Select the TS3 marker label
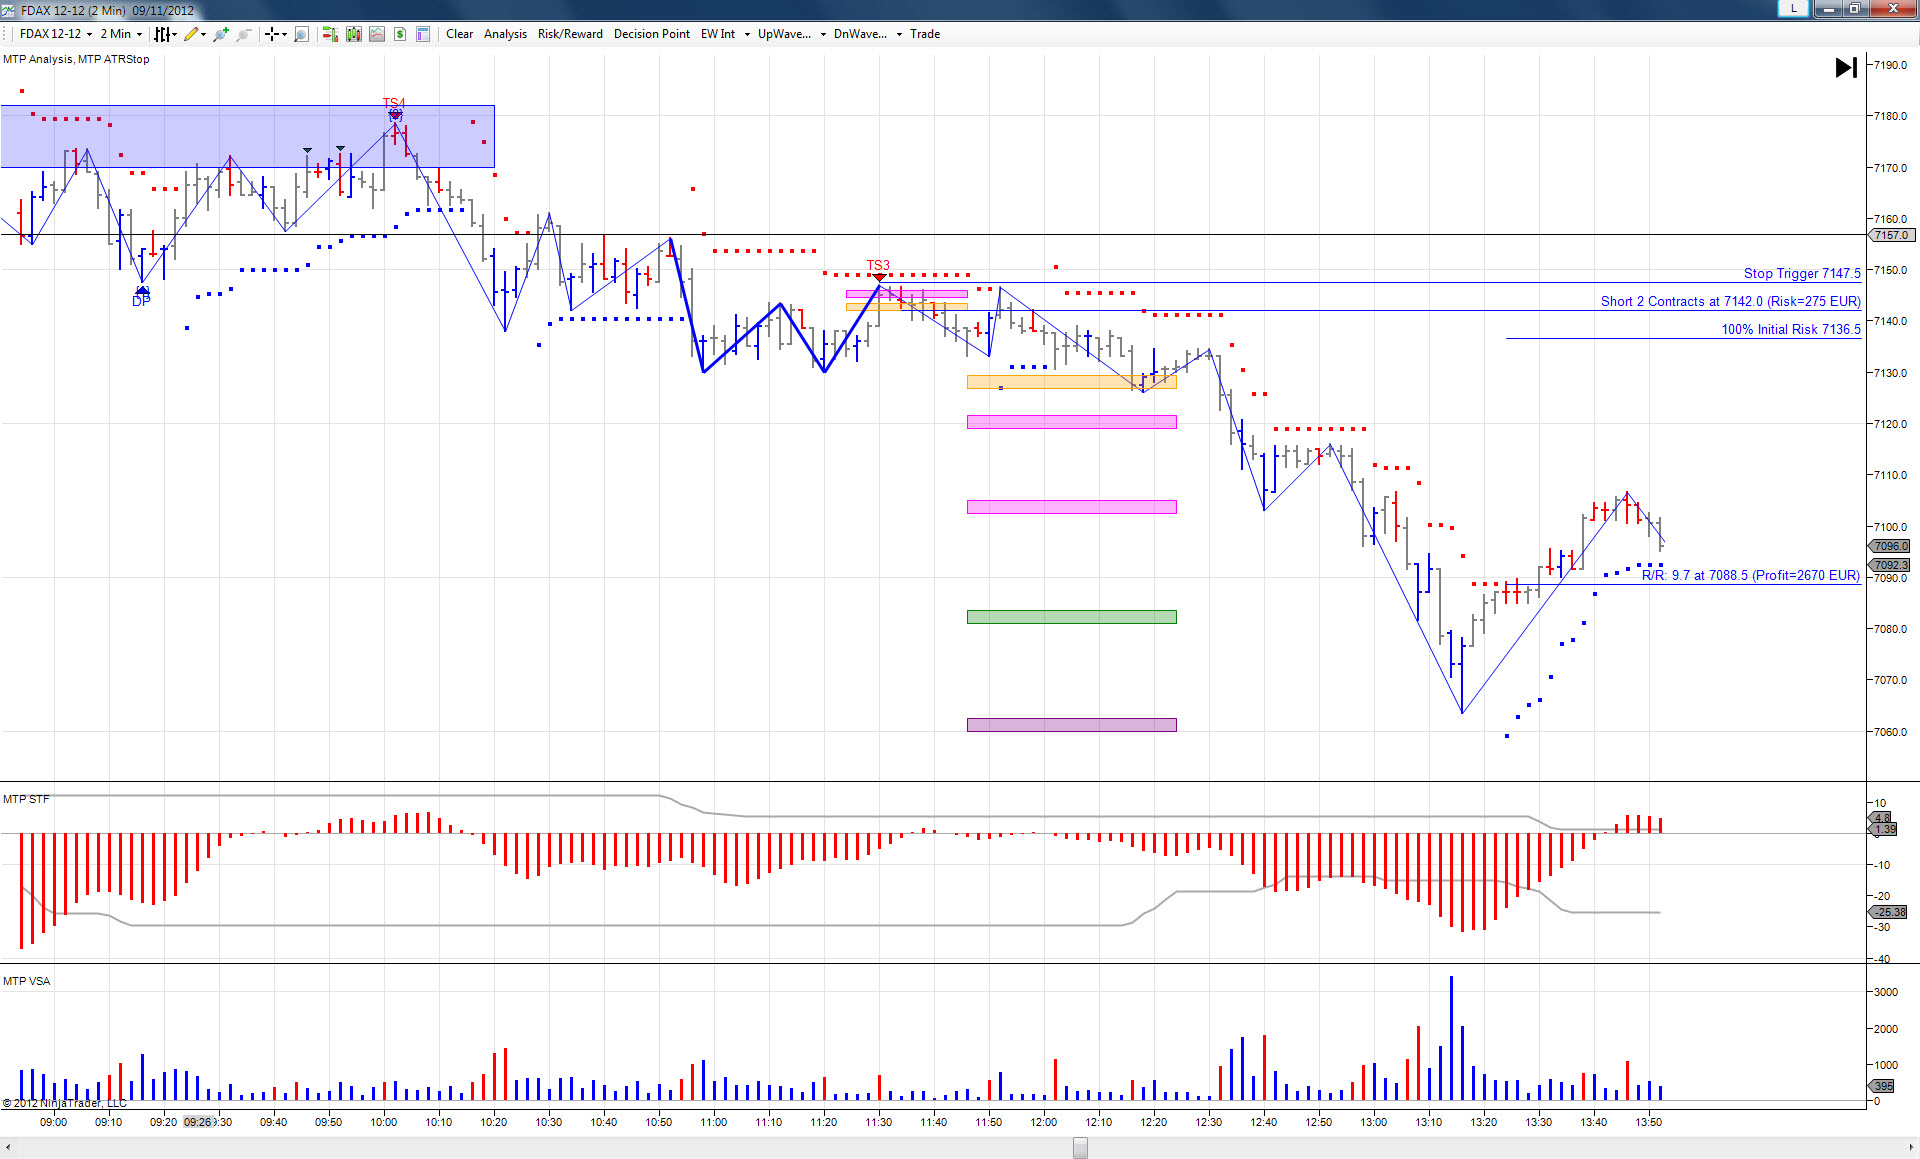The height and width of the screenshot is (1159, 1920). pos(878,265)
